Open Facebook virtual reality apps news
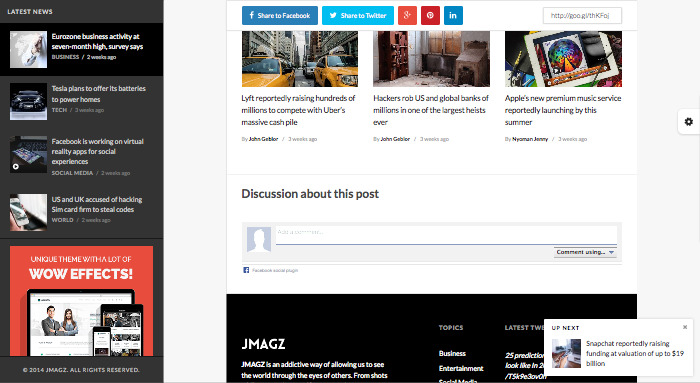This screenshot has width=700, height=383. (97, 151)
